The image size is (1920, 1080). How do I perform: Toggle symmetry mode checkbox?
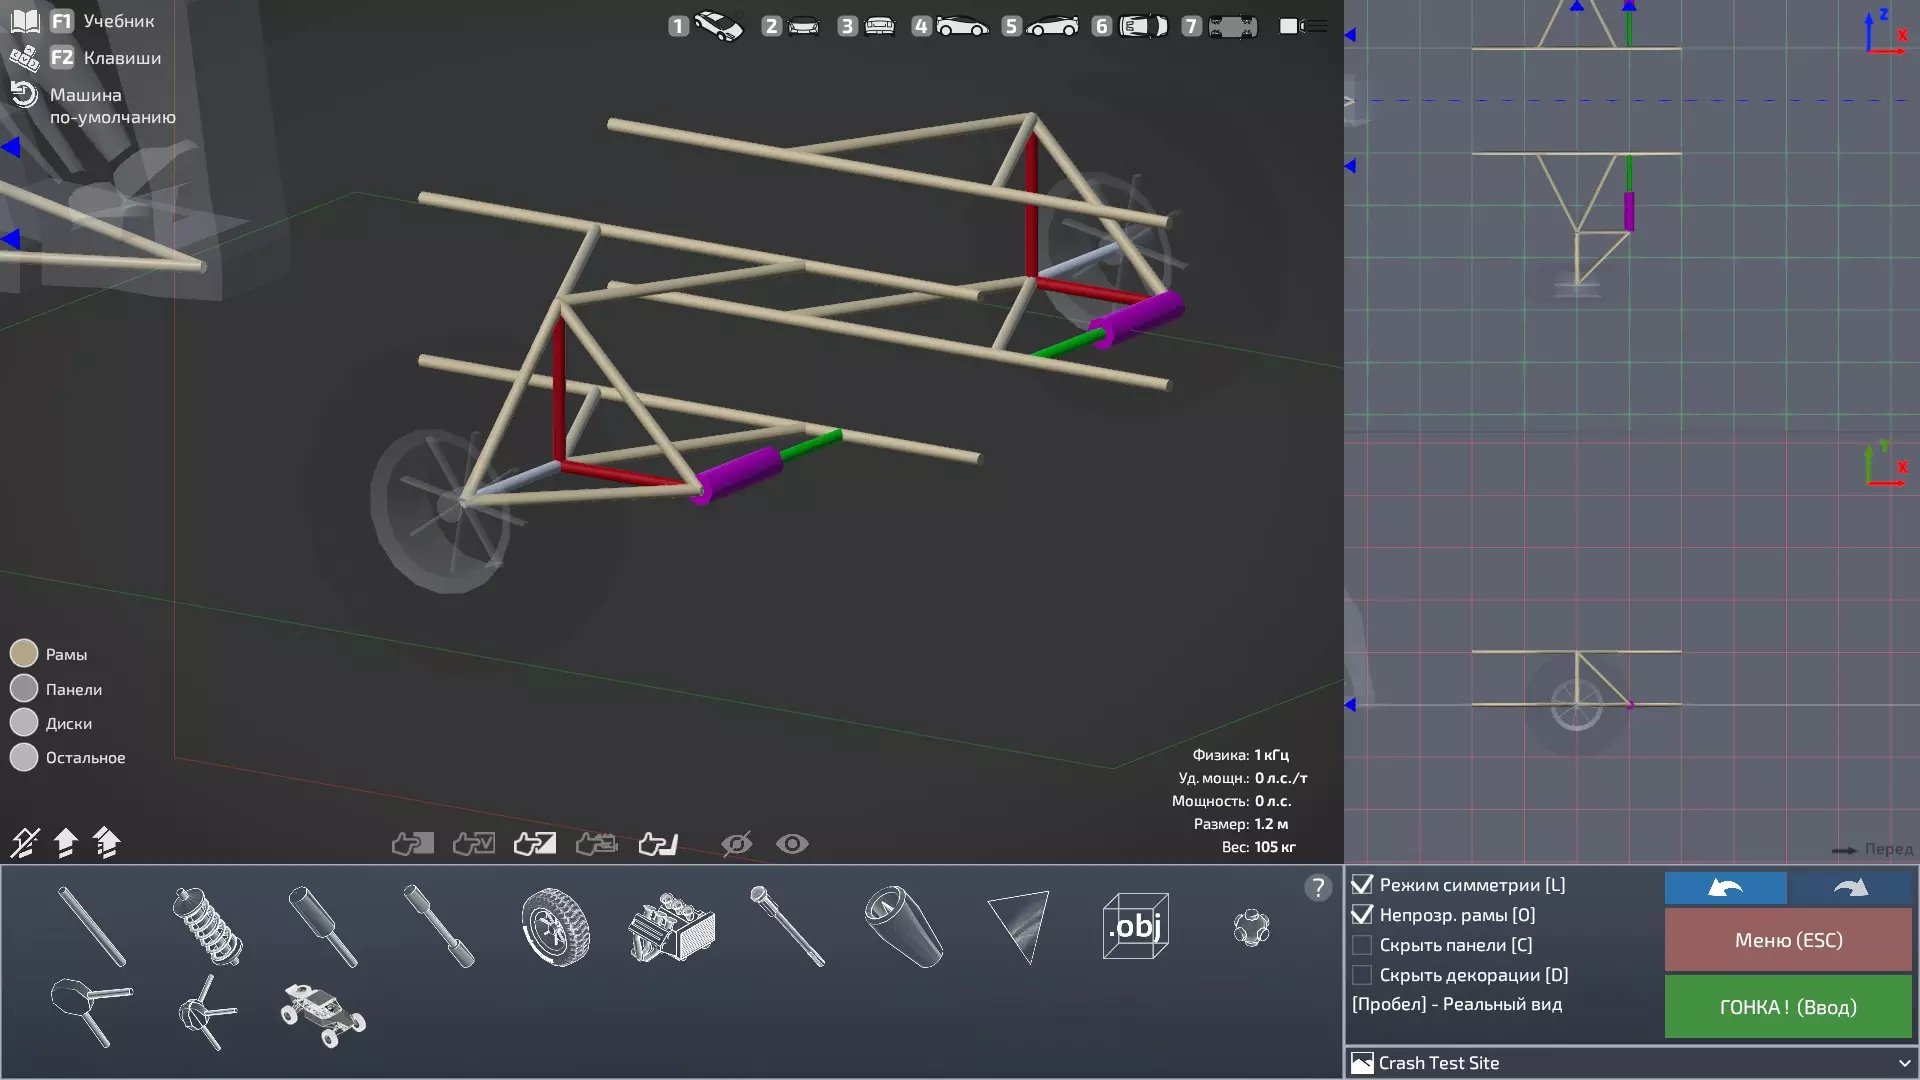[x=1362, y=885]
